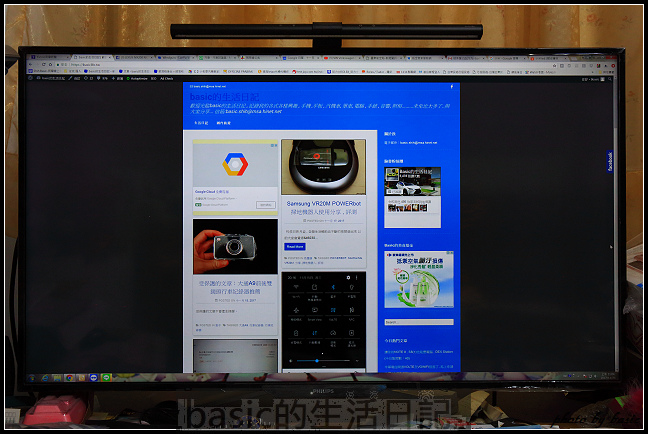This screenshot has height=434, width=648.
Task: Open Chrome from the taskbar
Action: (69, 378)
